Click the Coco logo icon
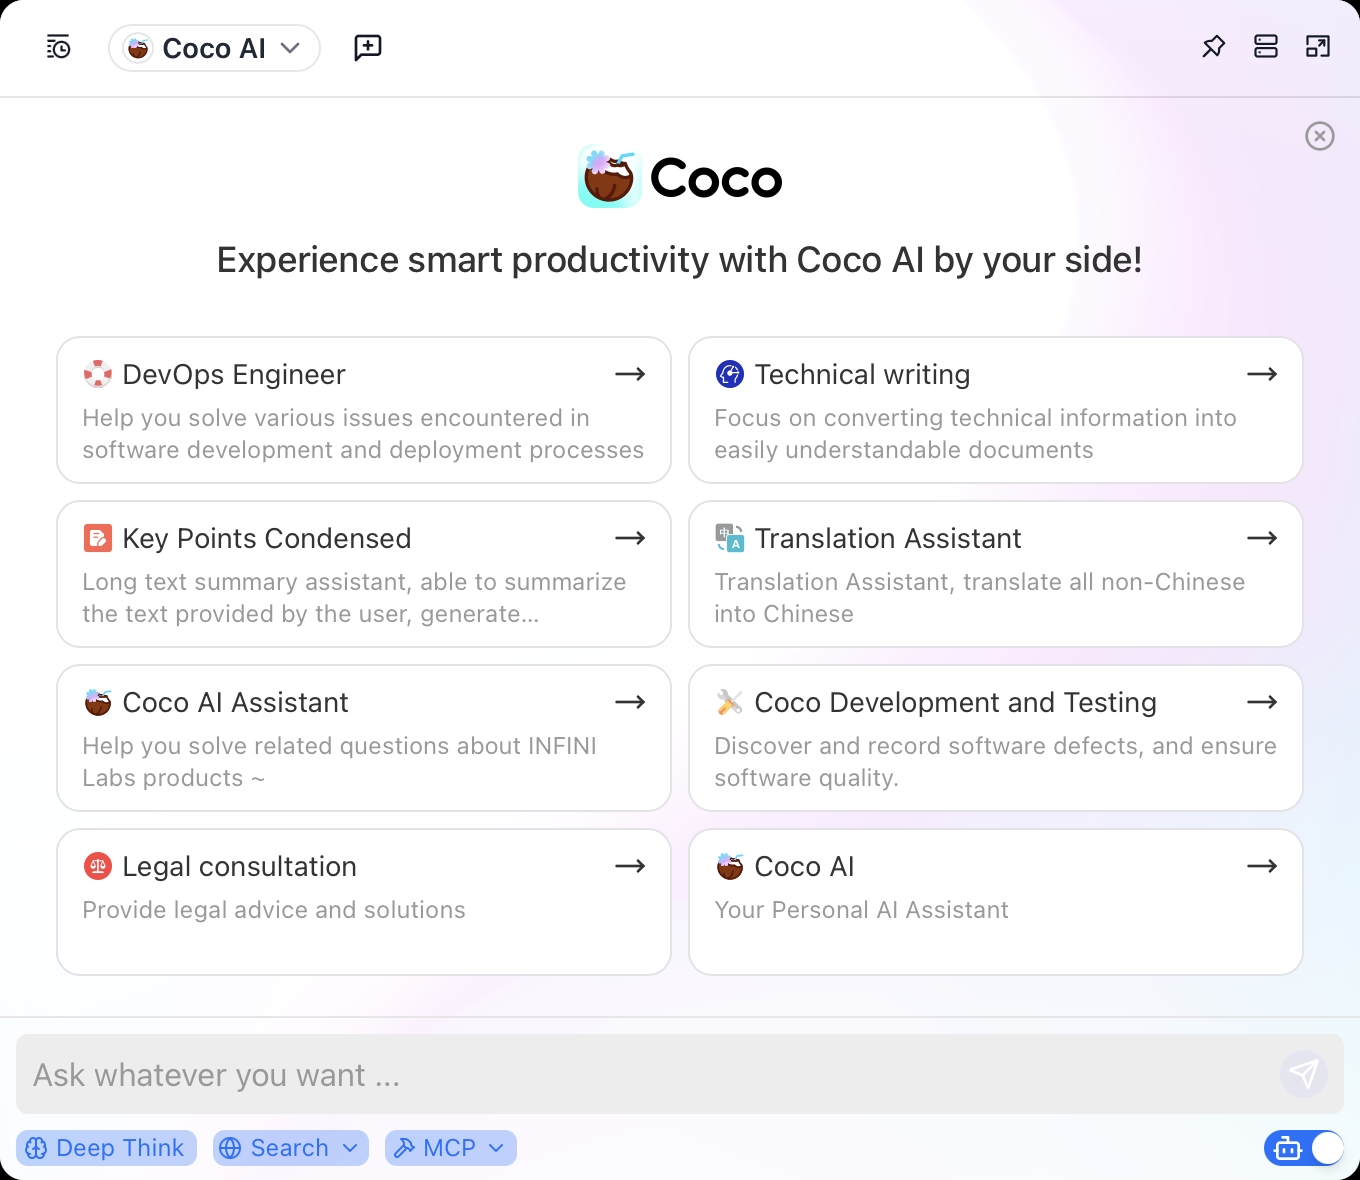Viewport: 1360px width, 1180px height. point(610,176)
